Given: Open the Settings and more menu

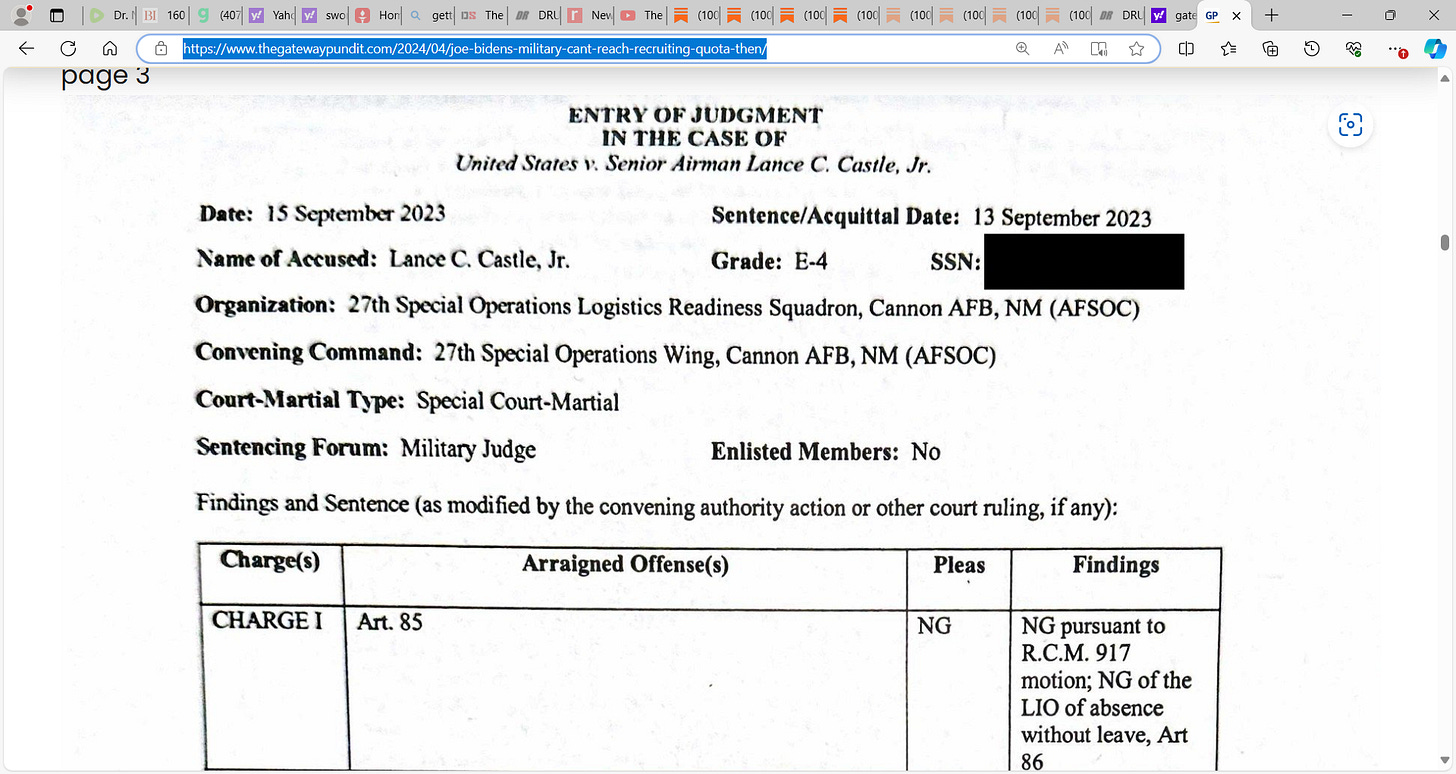Looking at the screenshot, I should 1396,48.
